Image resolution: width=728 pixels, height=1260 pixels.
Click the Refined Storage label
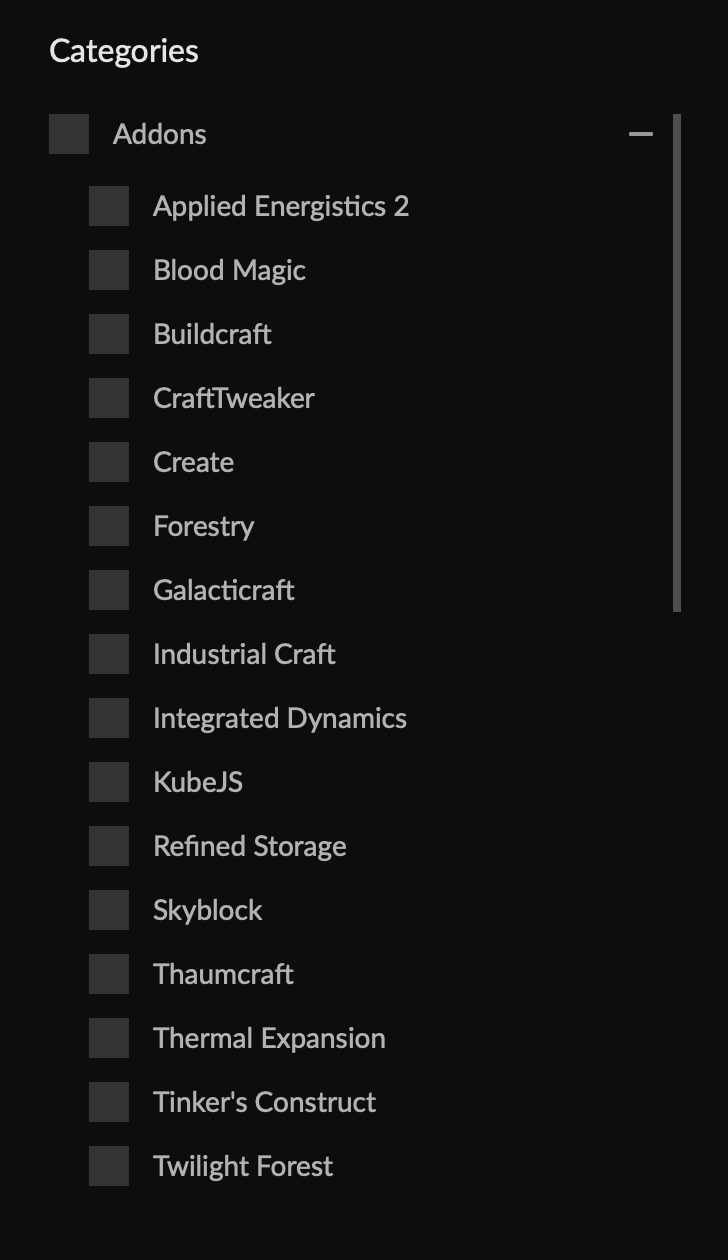[x=249, y=846]
